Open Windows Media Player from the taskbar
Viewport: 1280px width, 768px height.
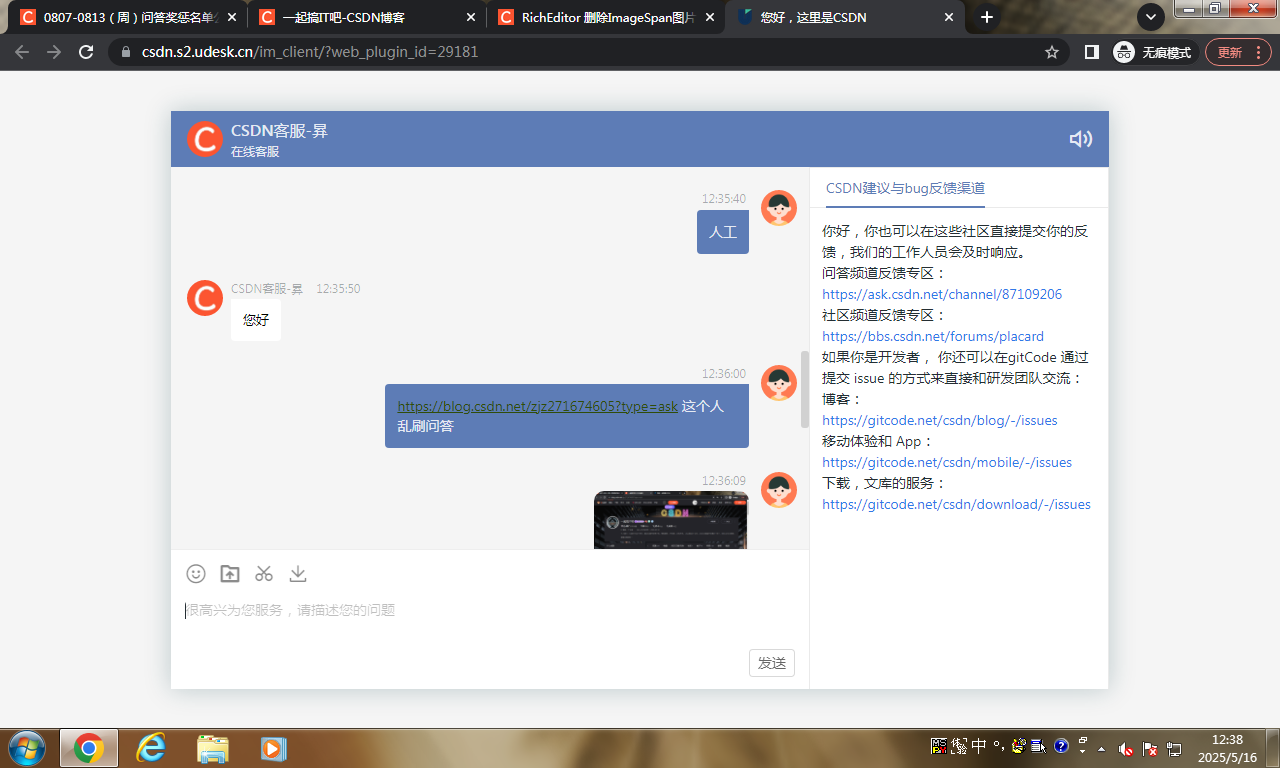click(x=273, y=748)
